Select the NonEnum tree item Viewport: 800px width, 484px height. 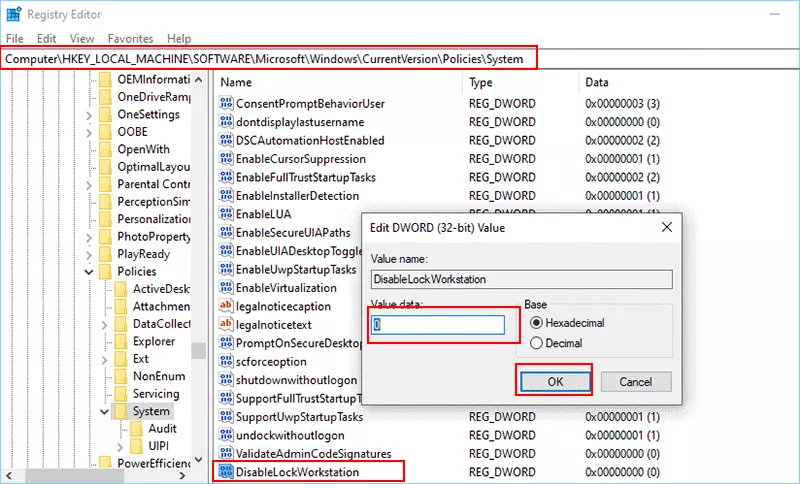(x=159, y=376)
